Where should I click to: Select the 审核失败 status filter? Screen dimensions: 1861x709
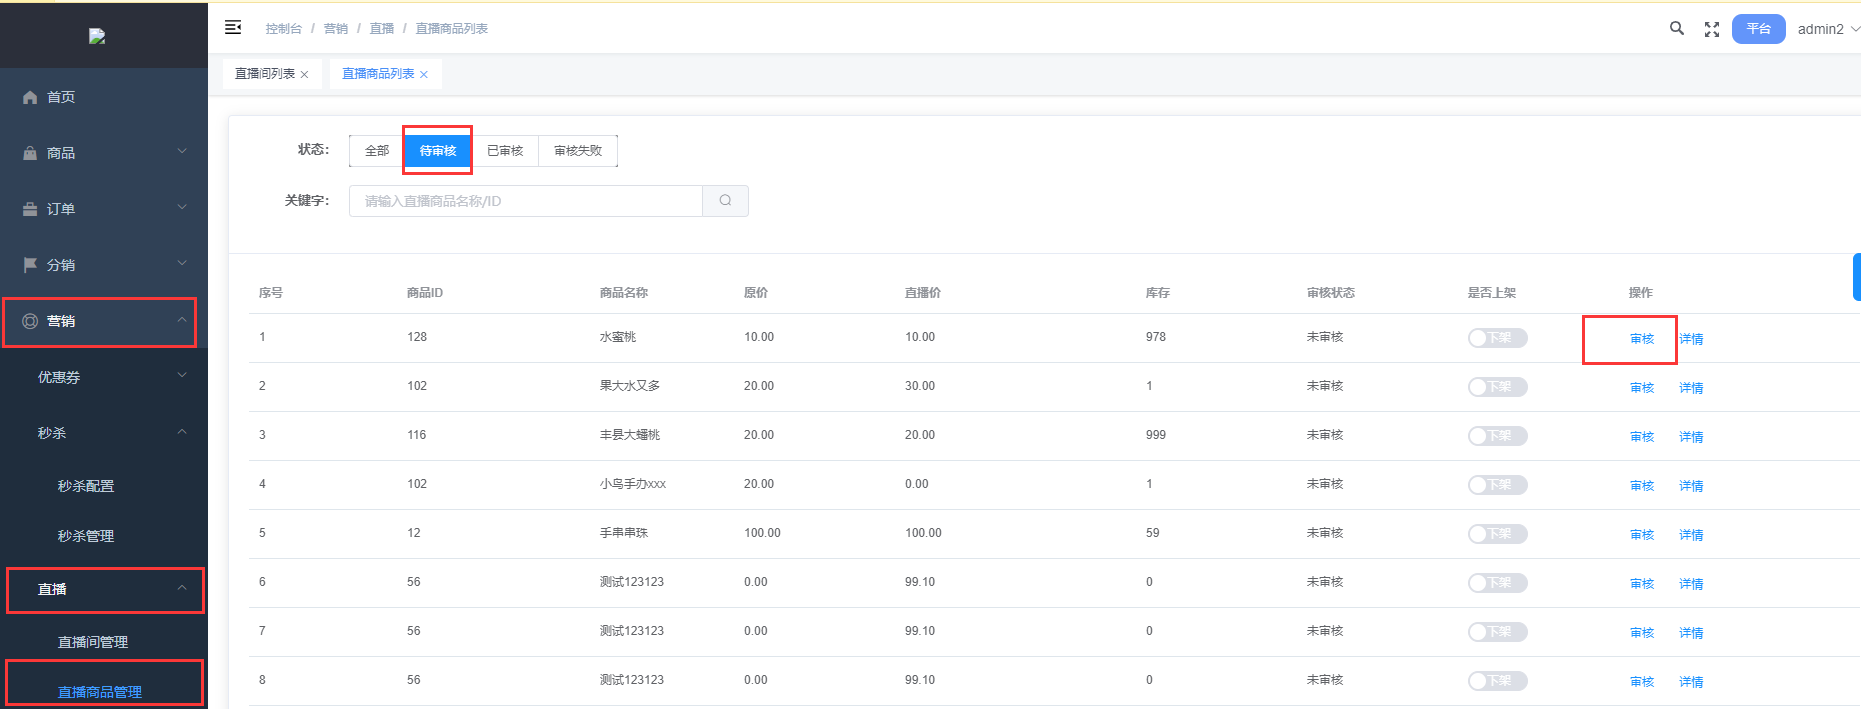click(x=578, y=151)
